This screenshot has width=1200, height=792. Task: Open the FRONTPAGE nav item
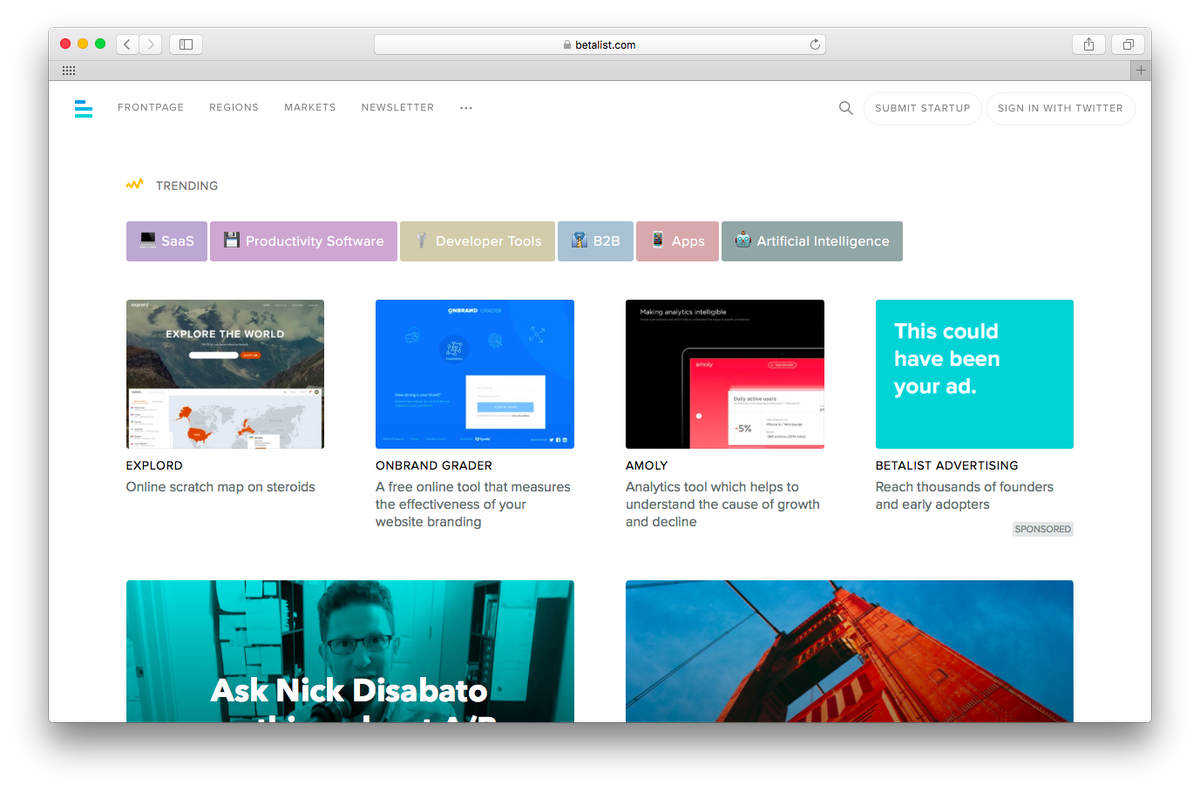(151, 108)
